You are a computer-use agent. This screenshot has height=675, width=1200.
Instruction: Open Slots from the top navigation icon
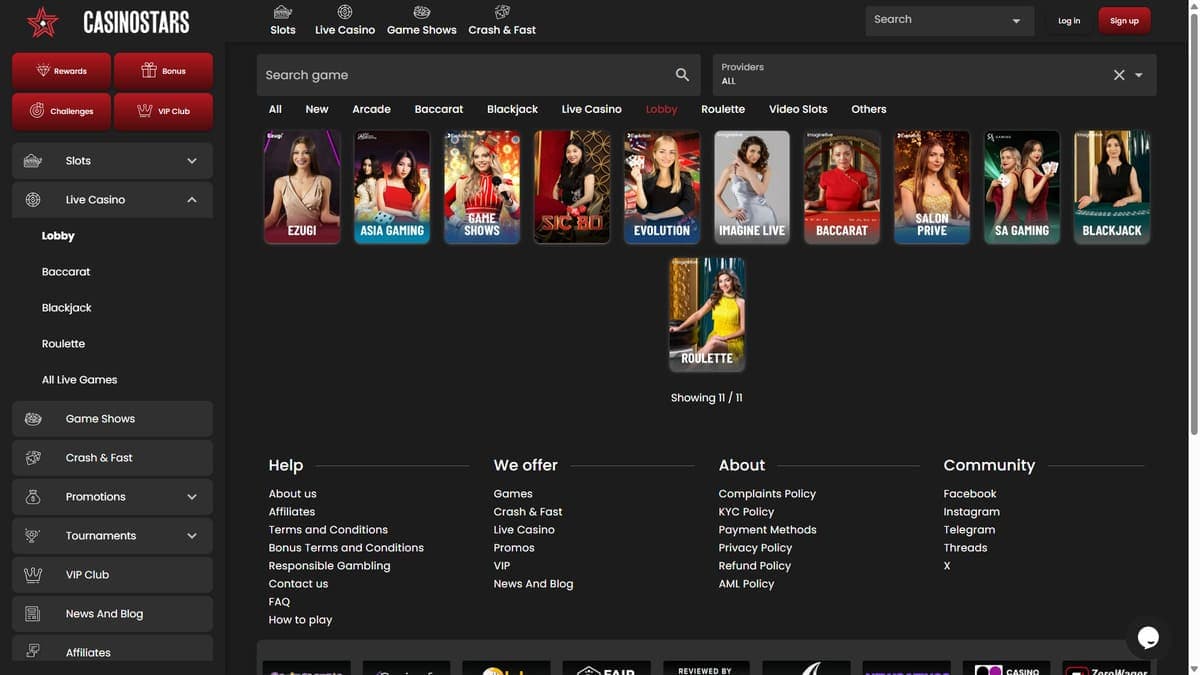point(283,12)
